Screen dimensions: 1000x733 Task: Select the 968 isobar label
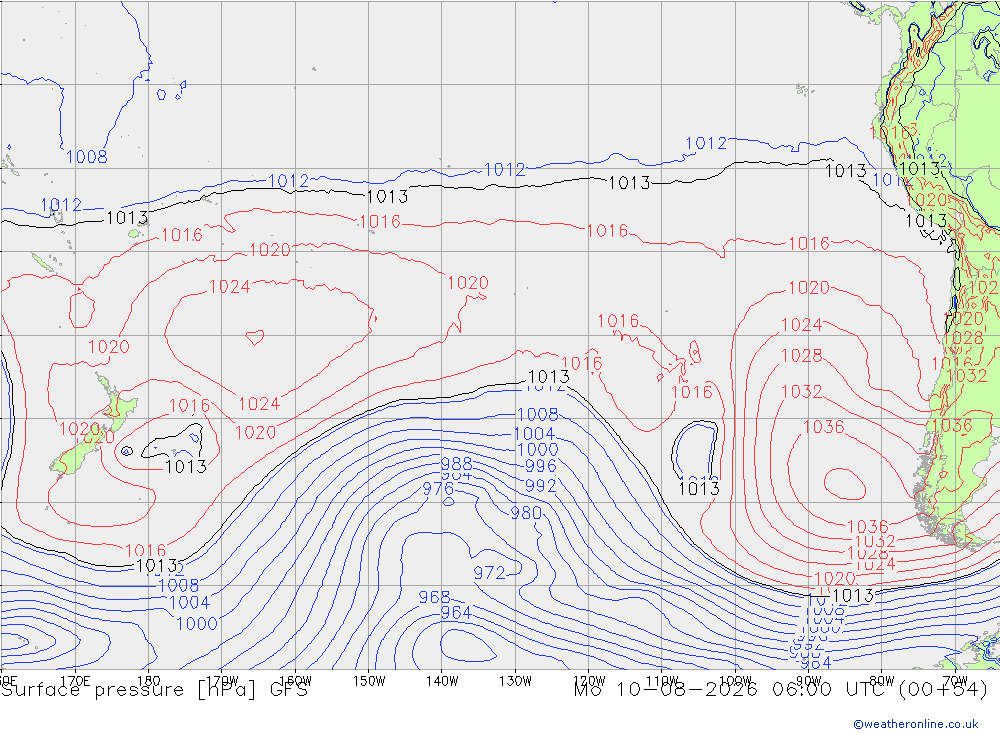click(x=434, y=597)
